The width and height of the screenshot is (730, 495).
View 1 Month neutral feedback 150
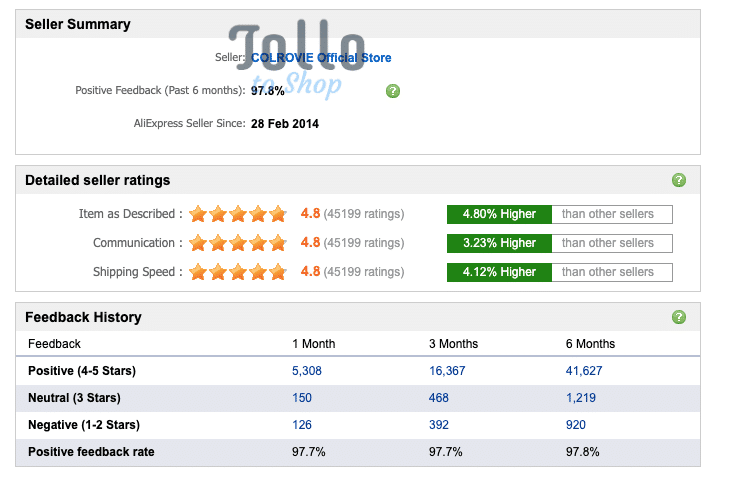point(302,398)
